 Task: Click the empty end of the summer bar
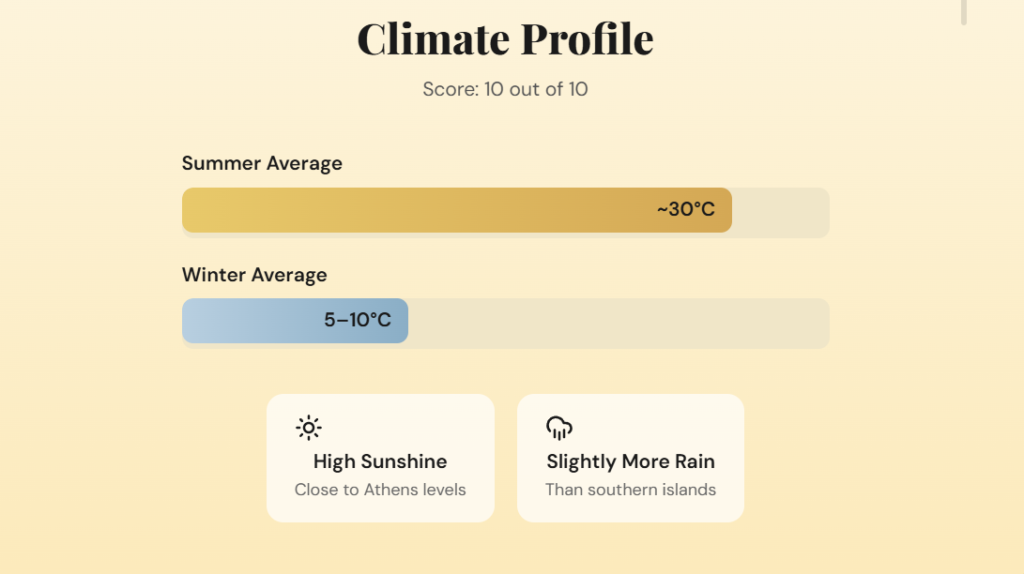[x=780, y=211]
